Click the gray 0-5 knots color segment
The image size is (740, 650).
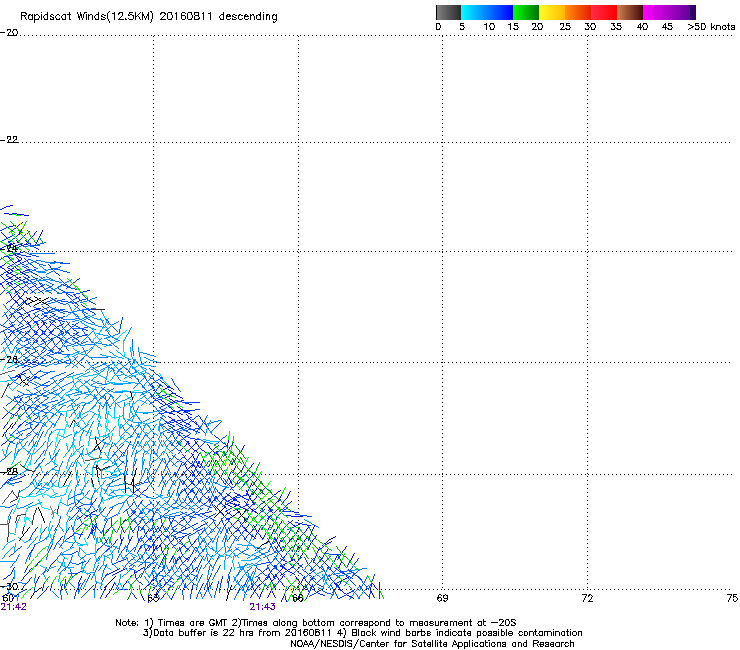click(448, 12)
